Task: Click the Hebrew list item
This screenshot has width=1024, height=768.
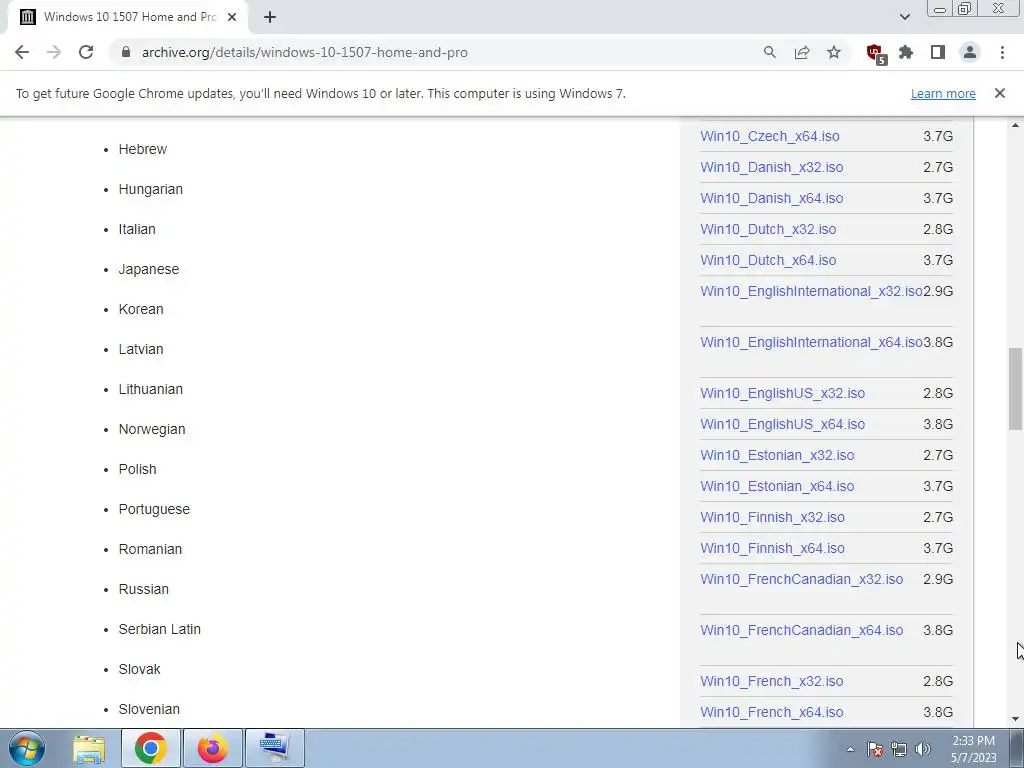Action: point(142,150)
